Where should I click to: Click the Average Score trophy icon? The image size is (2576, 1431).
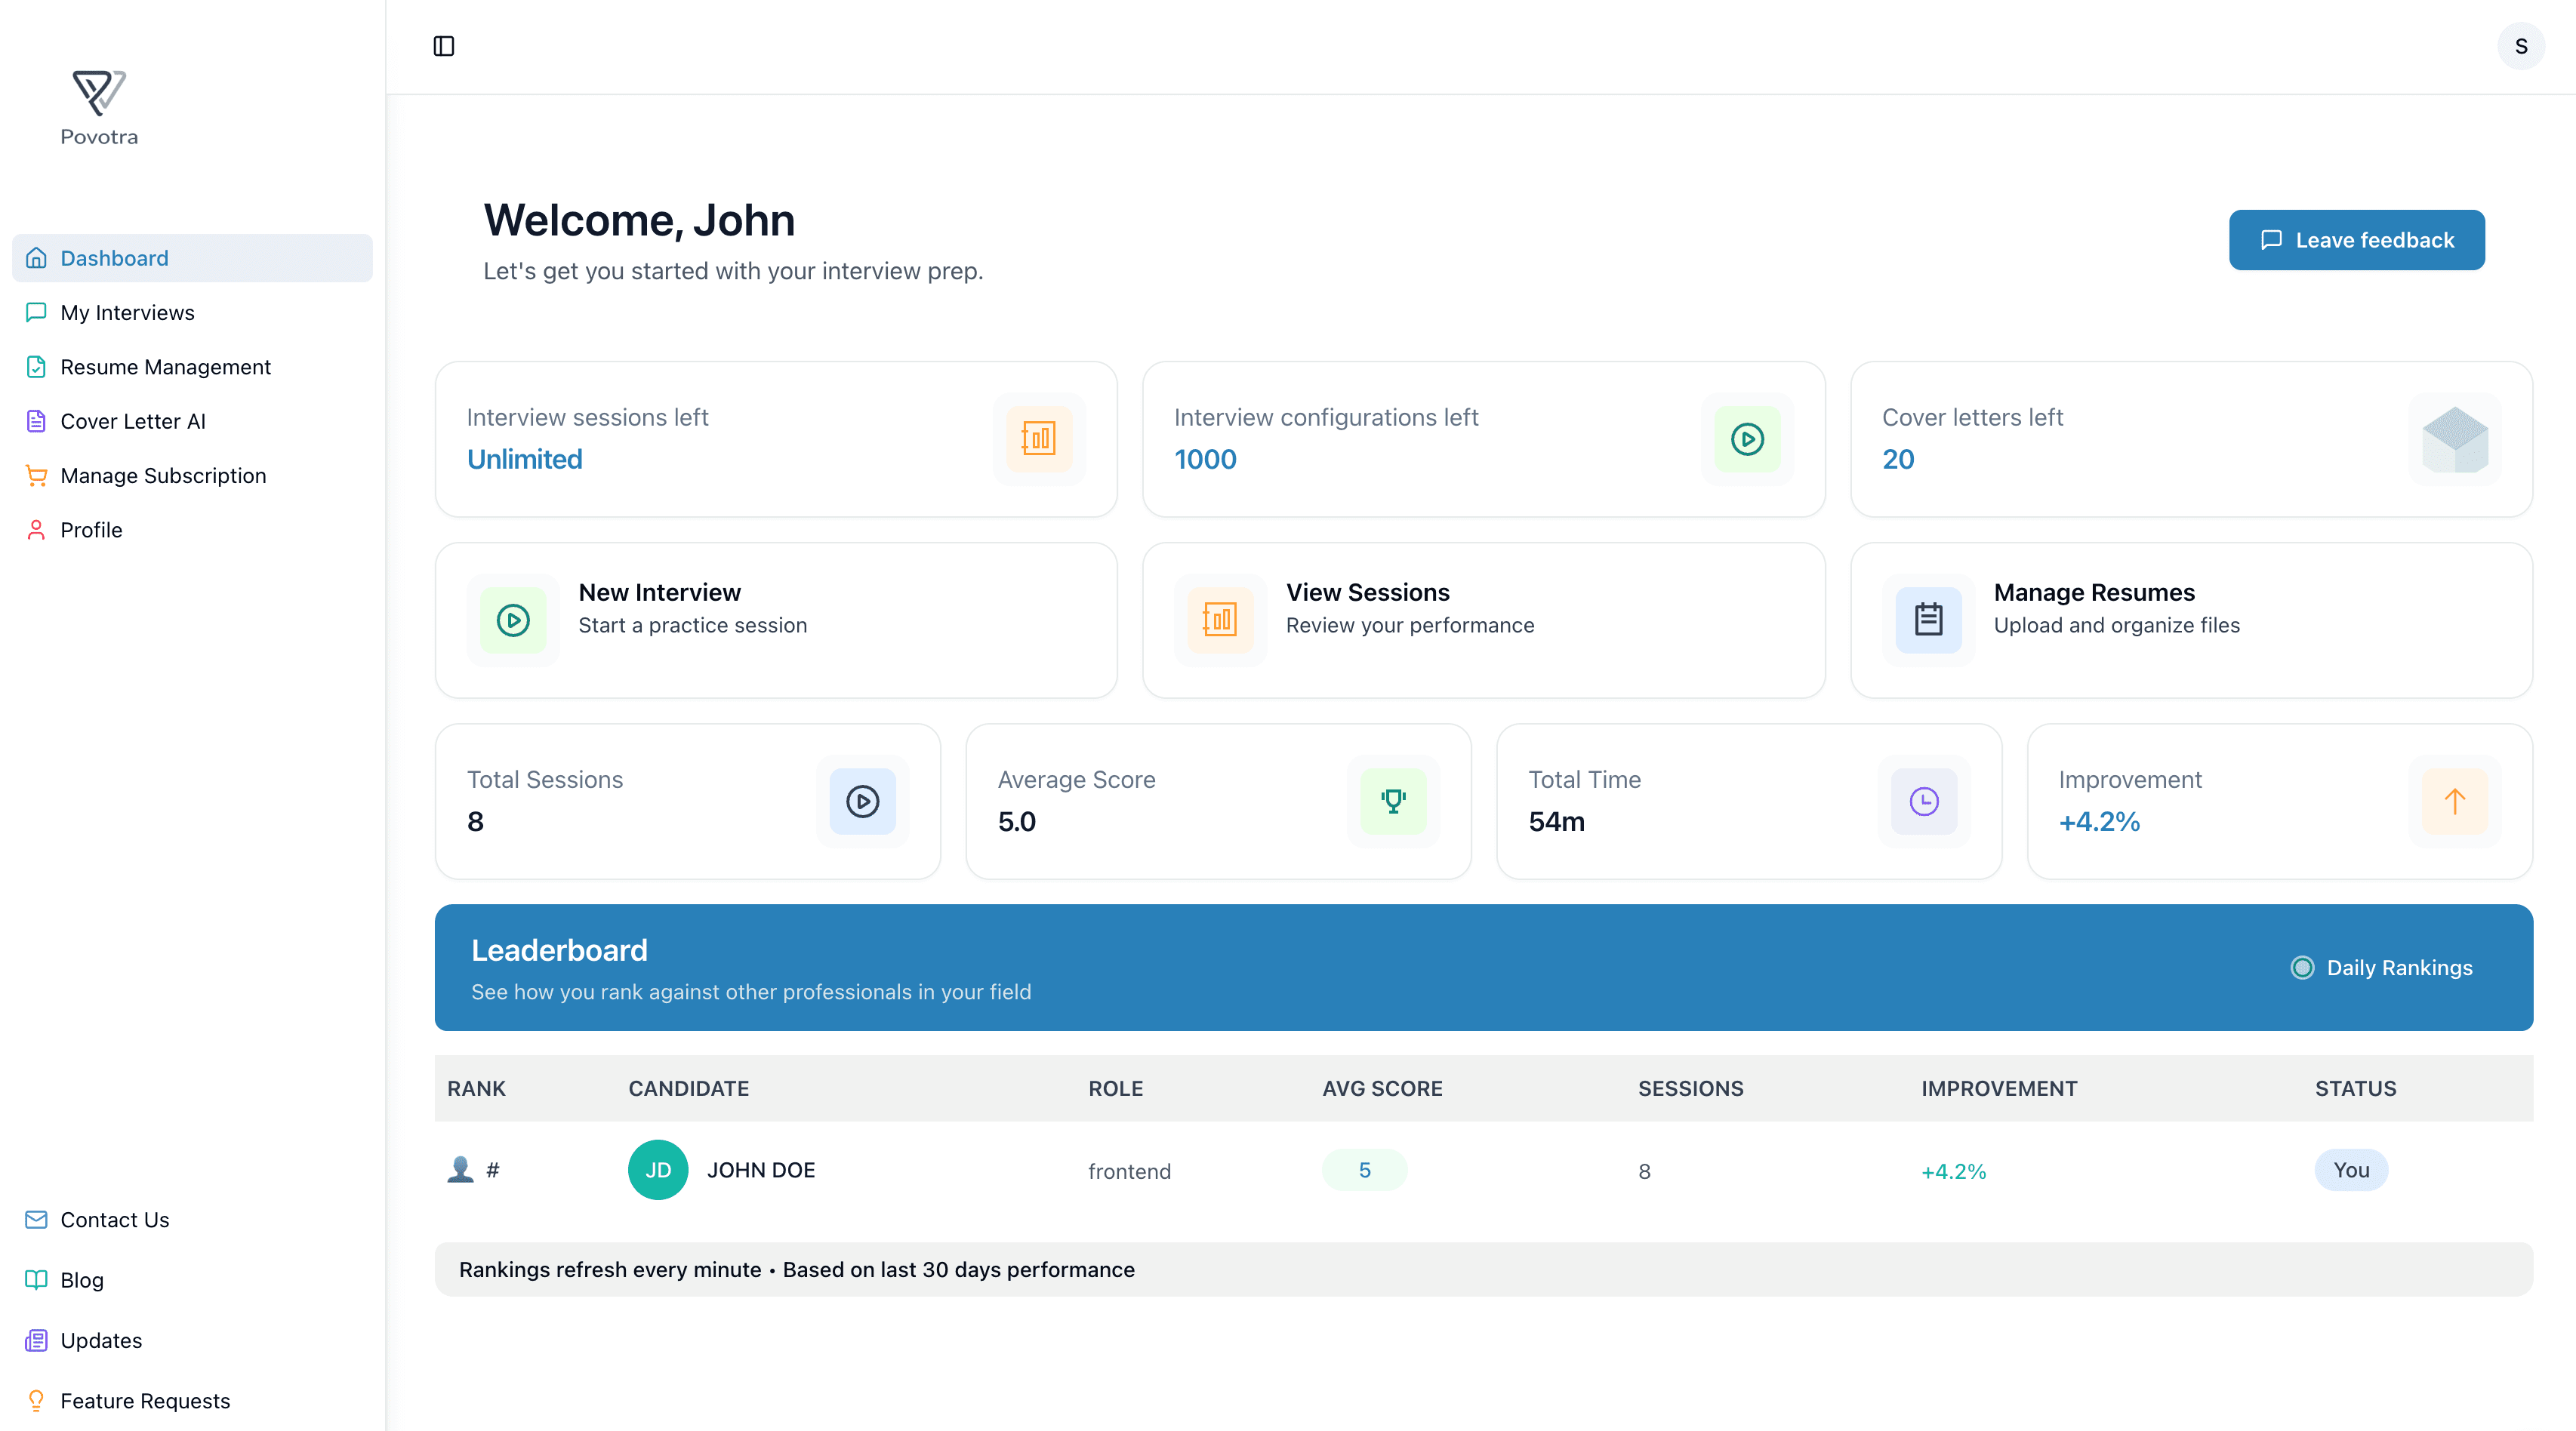(x=1393, y=801)
